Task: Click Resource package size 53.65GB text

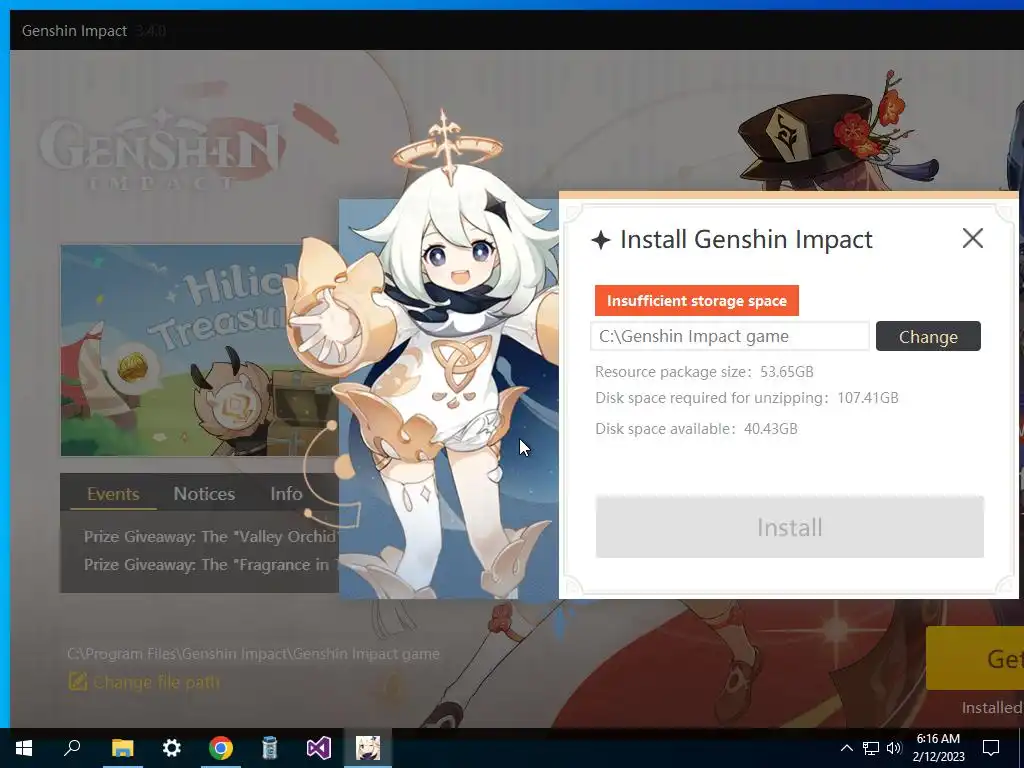Action: (704, 372)
